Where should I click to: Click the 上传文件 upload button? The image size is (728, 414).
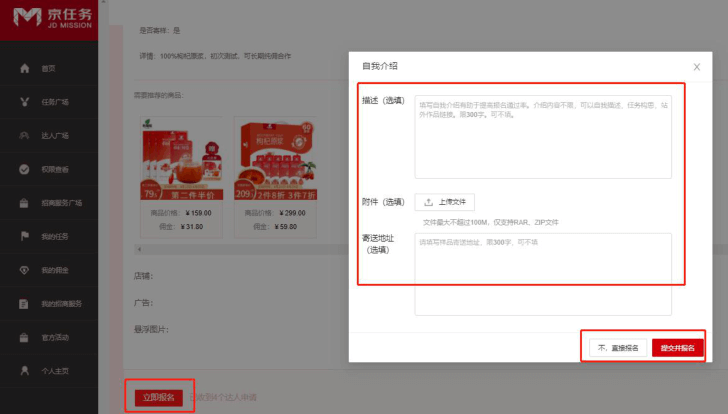click(x=444, y=202)
